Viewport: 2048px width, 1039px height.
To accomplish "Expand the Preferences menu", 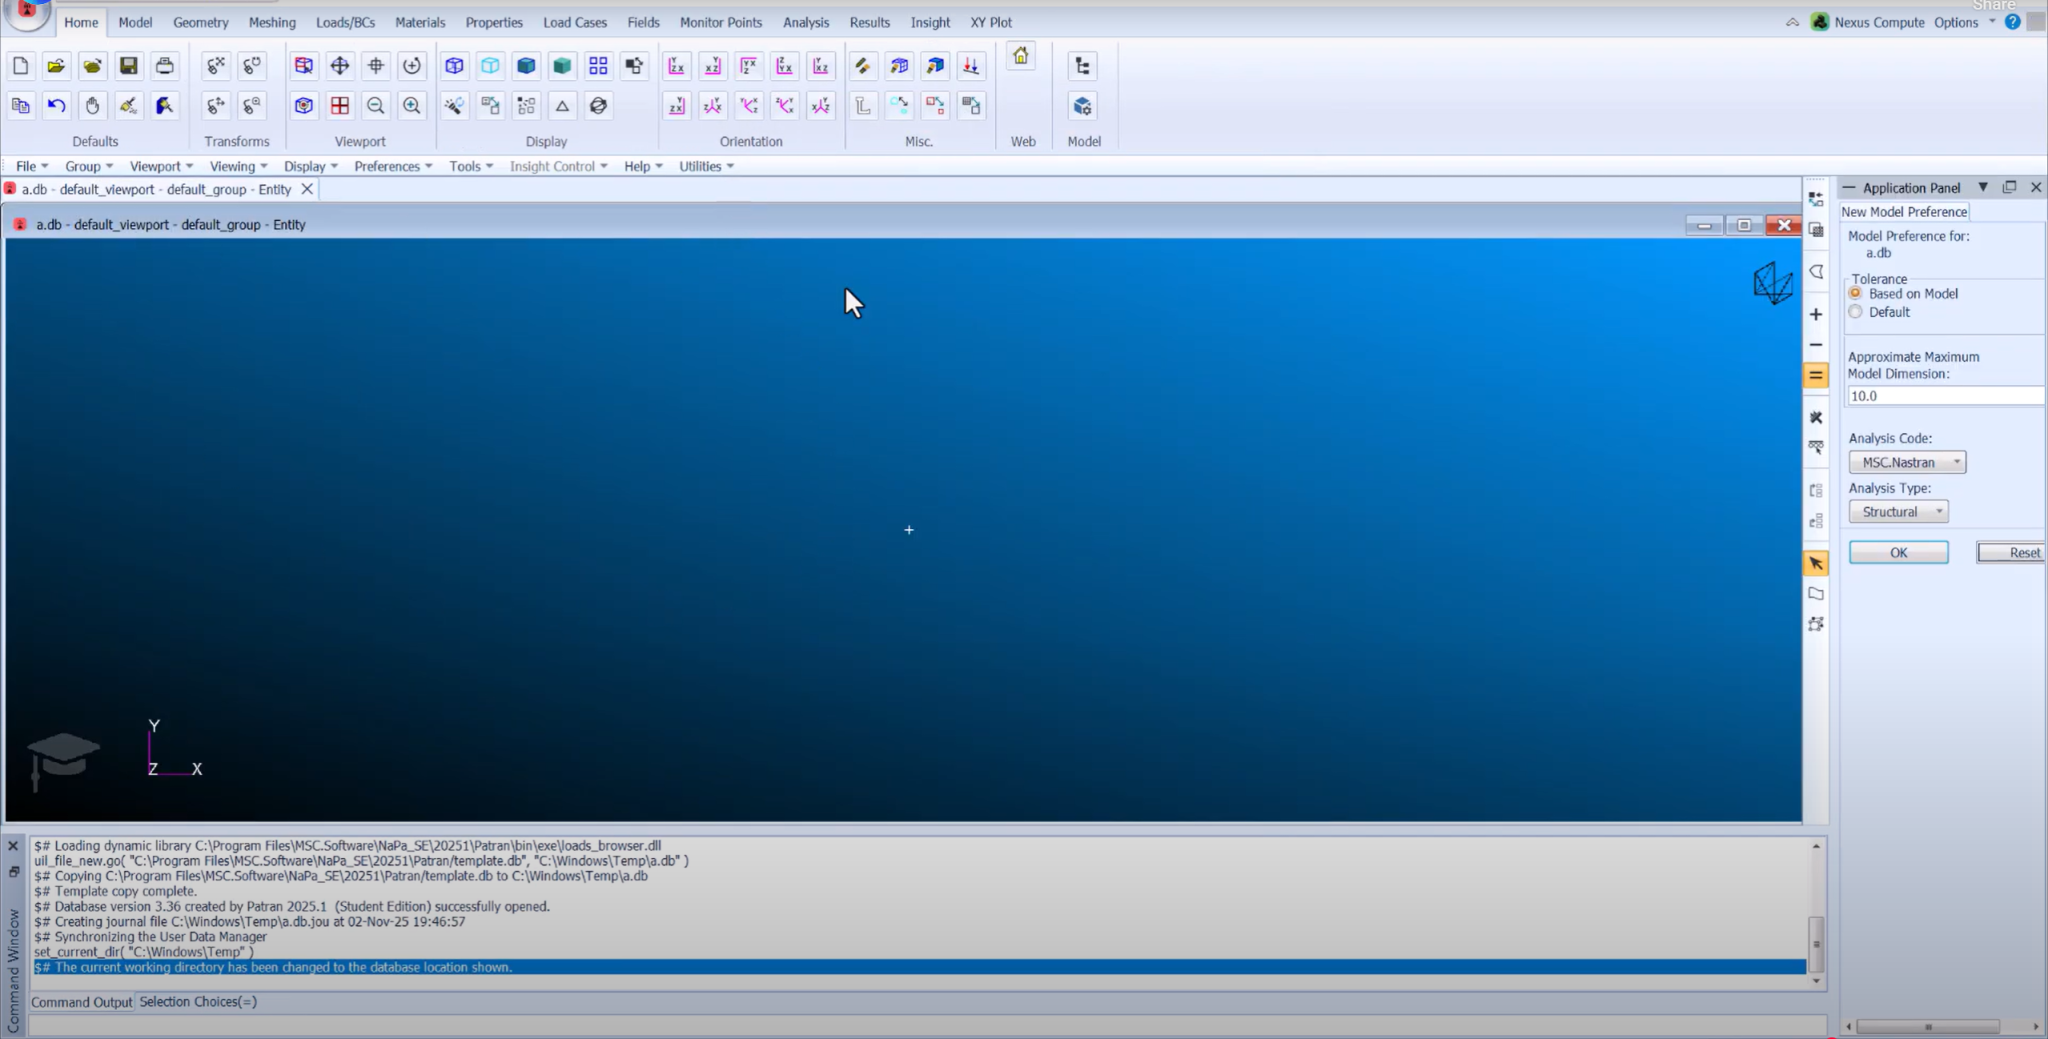I will (x=392, y=167).
